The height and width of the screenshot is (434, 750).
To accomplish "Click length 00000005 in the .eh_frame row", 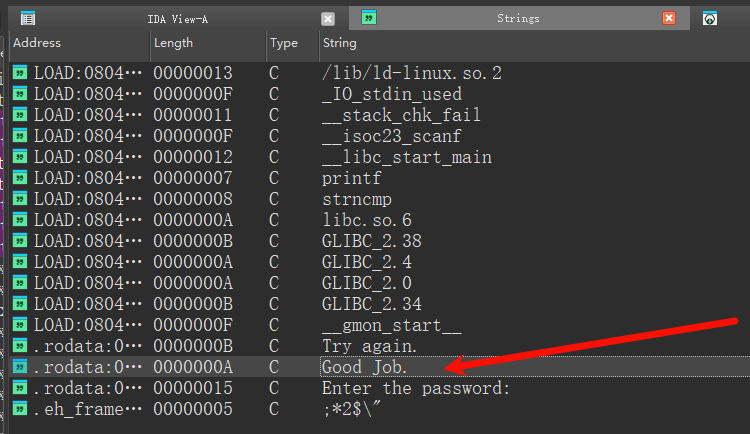I will [x=193, y=410].
